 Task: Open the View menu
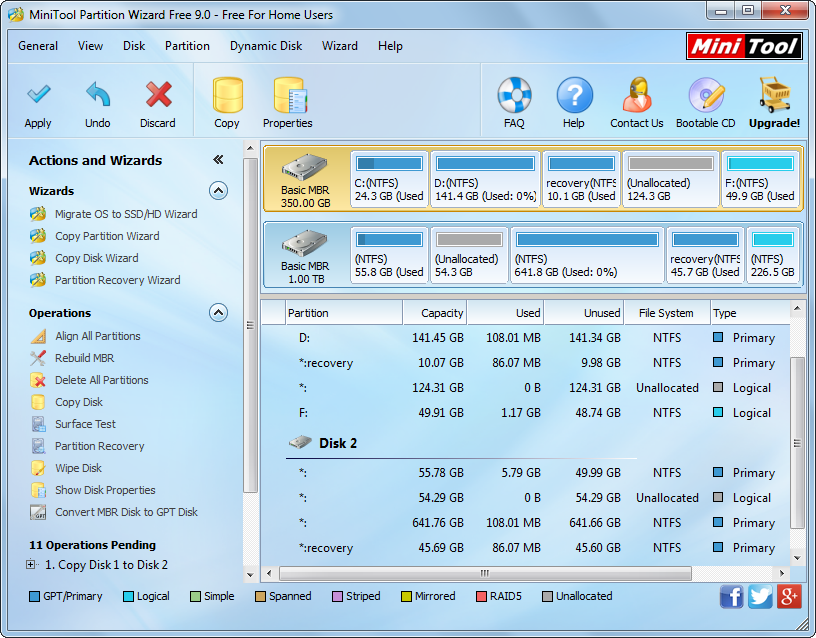tap(91, 46)
